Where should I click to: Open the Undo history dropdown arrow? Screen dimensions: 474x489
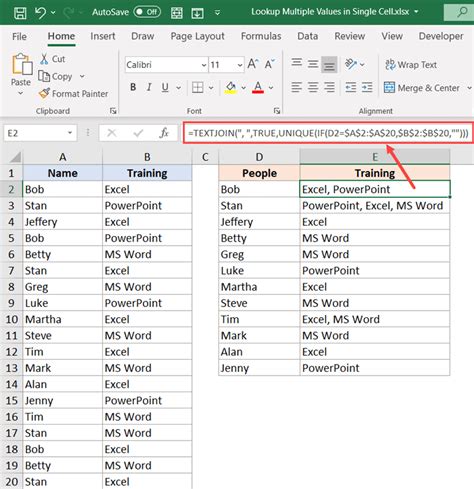53,13
